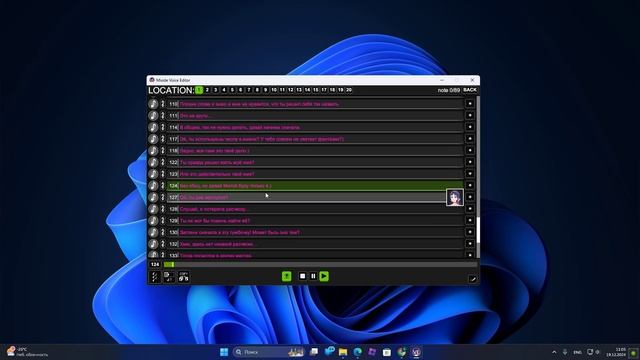Image resolution: width=640 pixels, height=360 pixels.
Task: Click the vertical scrollbar of the line list
Action: tap(478, 177)
